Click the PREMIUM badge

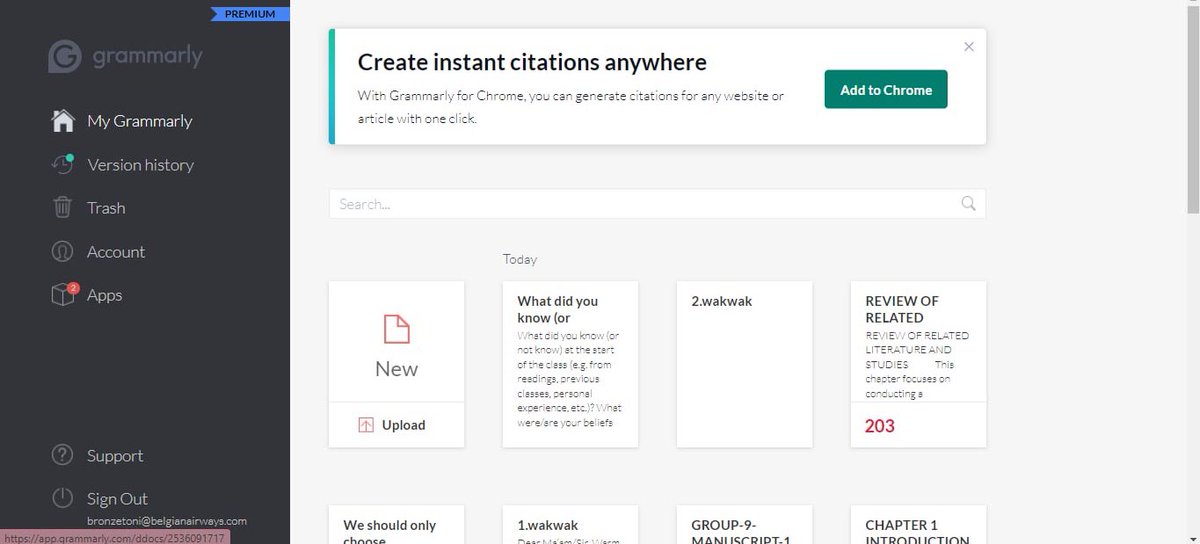pyautogui.click(x=250, y=14)
